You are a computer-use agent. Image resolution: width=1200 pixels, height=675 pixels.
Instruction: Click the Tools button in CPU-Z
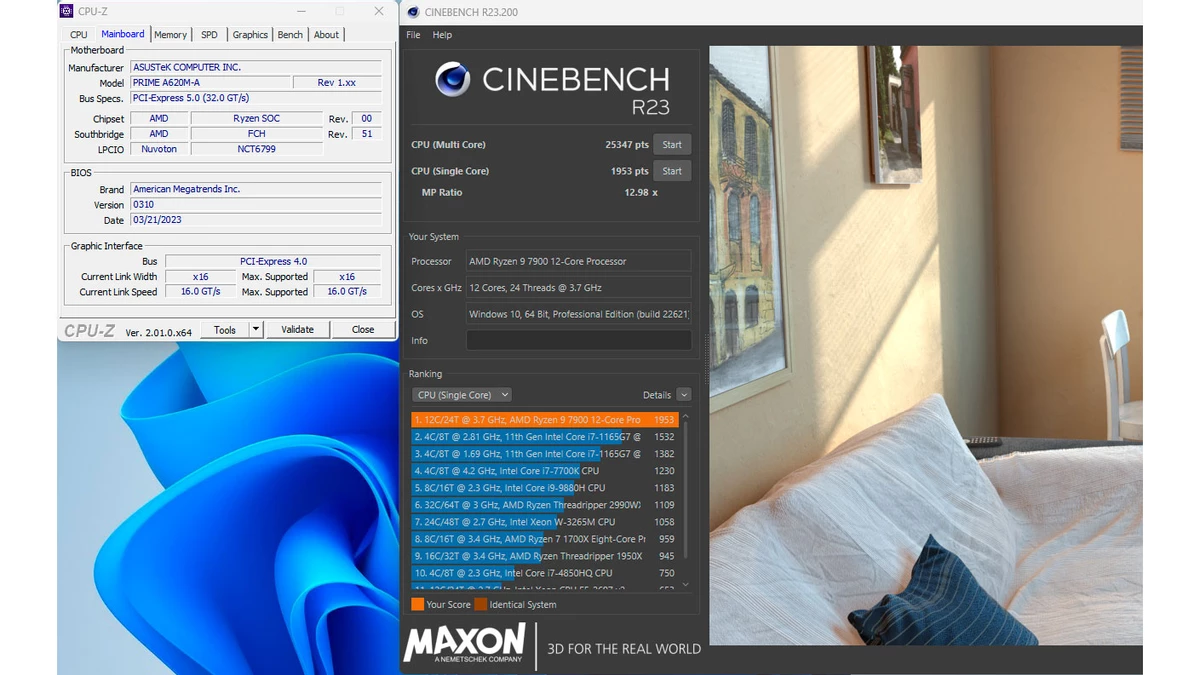(x=225, y=330)
